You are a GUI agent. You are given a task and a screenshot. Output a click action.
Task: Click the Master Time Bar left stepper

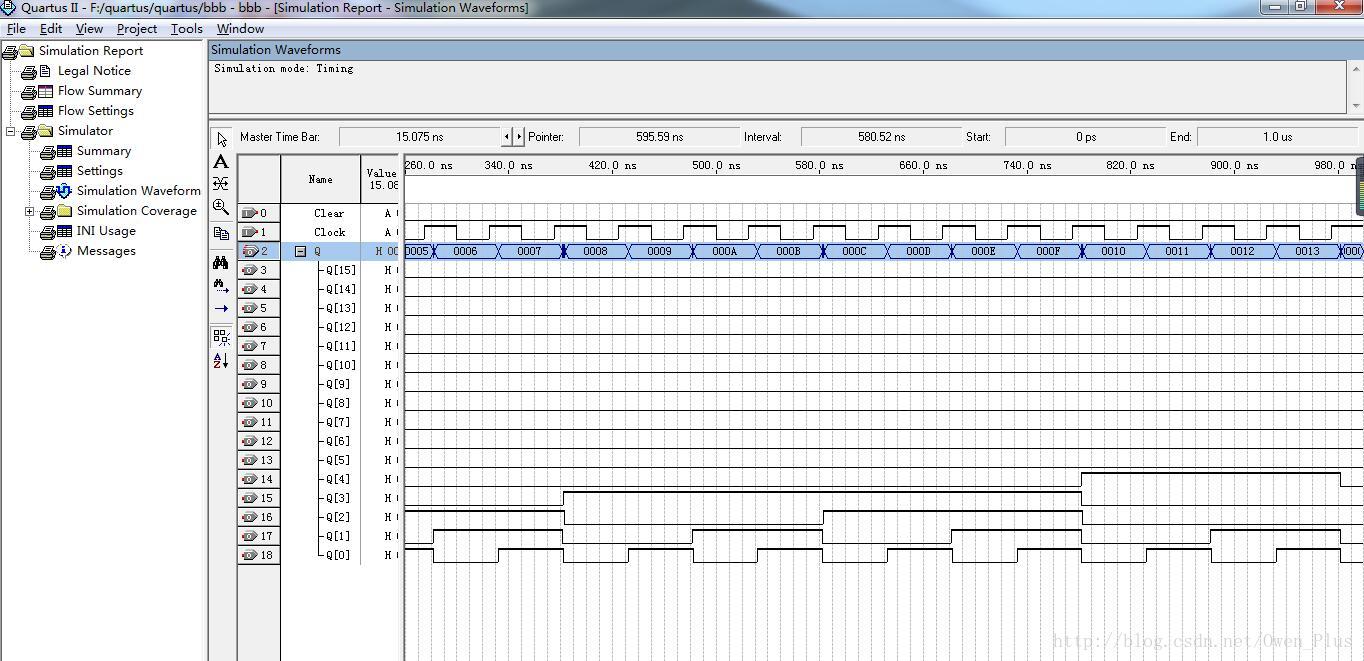(x=507, y=137)
